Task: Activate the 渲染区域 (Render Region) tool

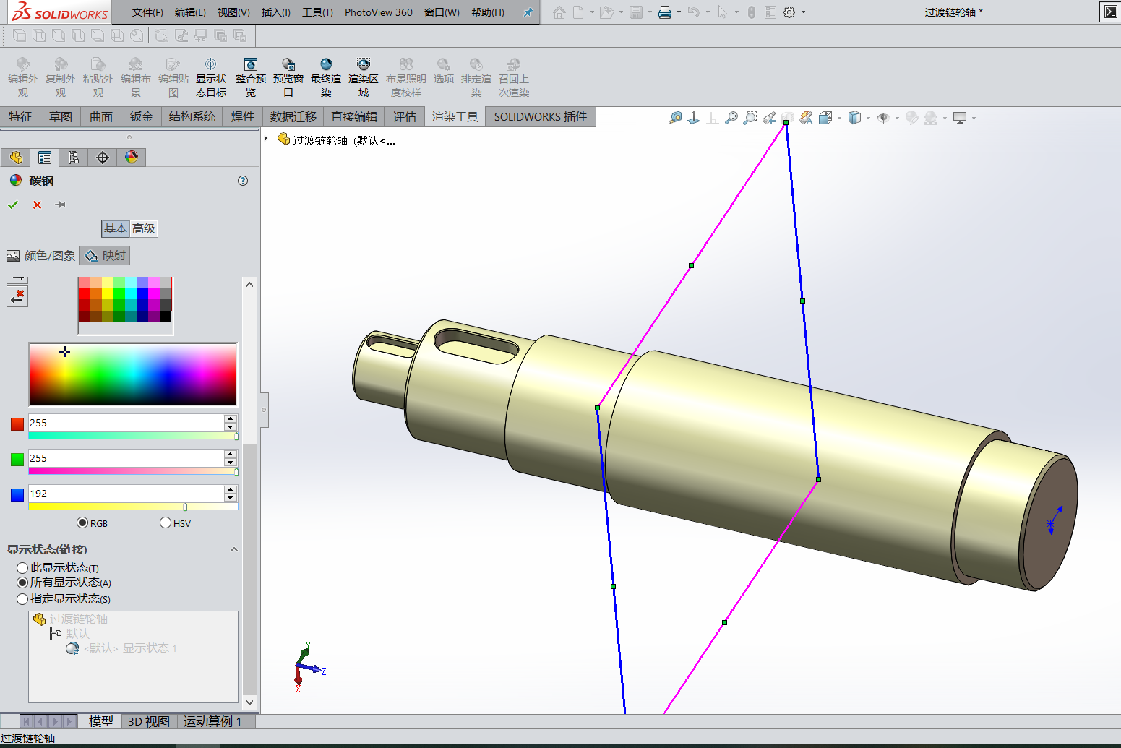Action: coord(364,72)
